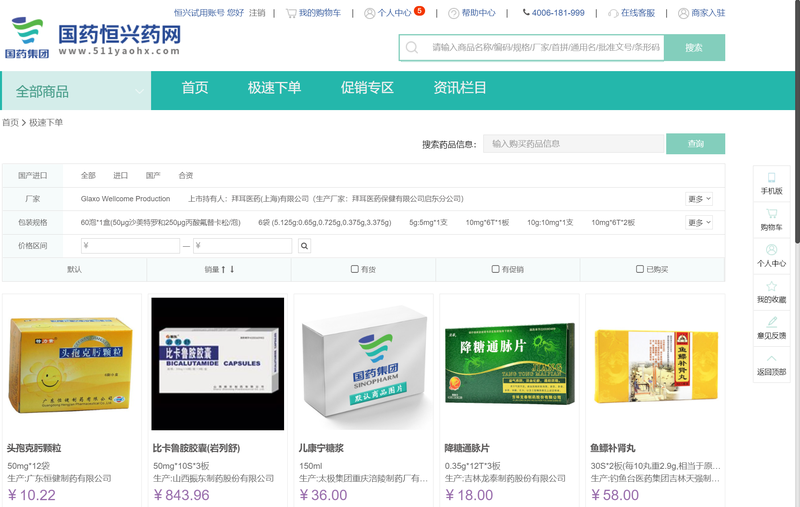Click the 查询 query button

pyautogui.click(x=695, y=144)
